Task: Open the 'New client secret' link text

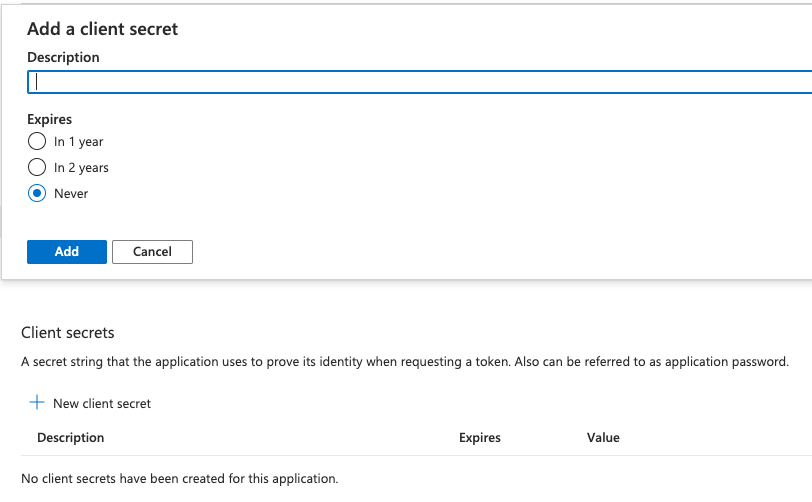Action: click(x=102, y=403)
